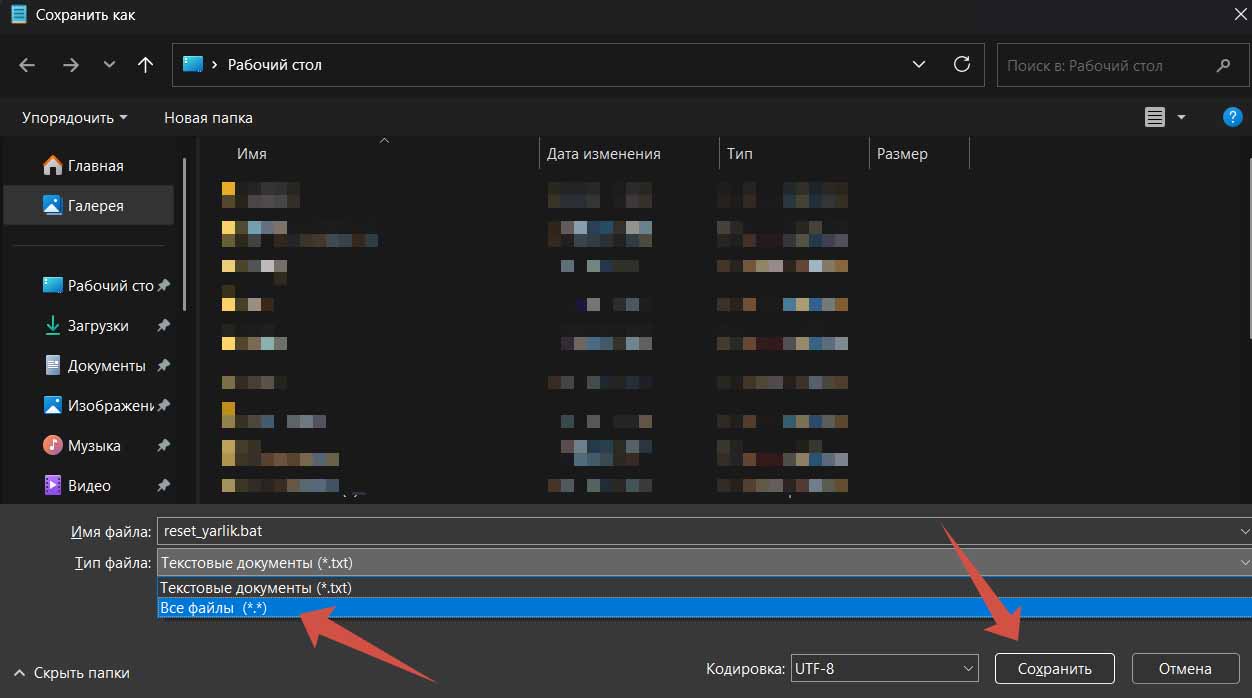Screen dimensions: 1252x698
Task: Click the Отмена button
Action: tap(1184, 669)
